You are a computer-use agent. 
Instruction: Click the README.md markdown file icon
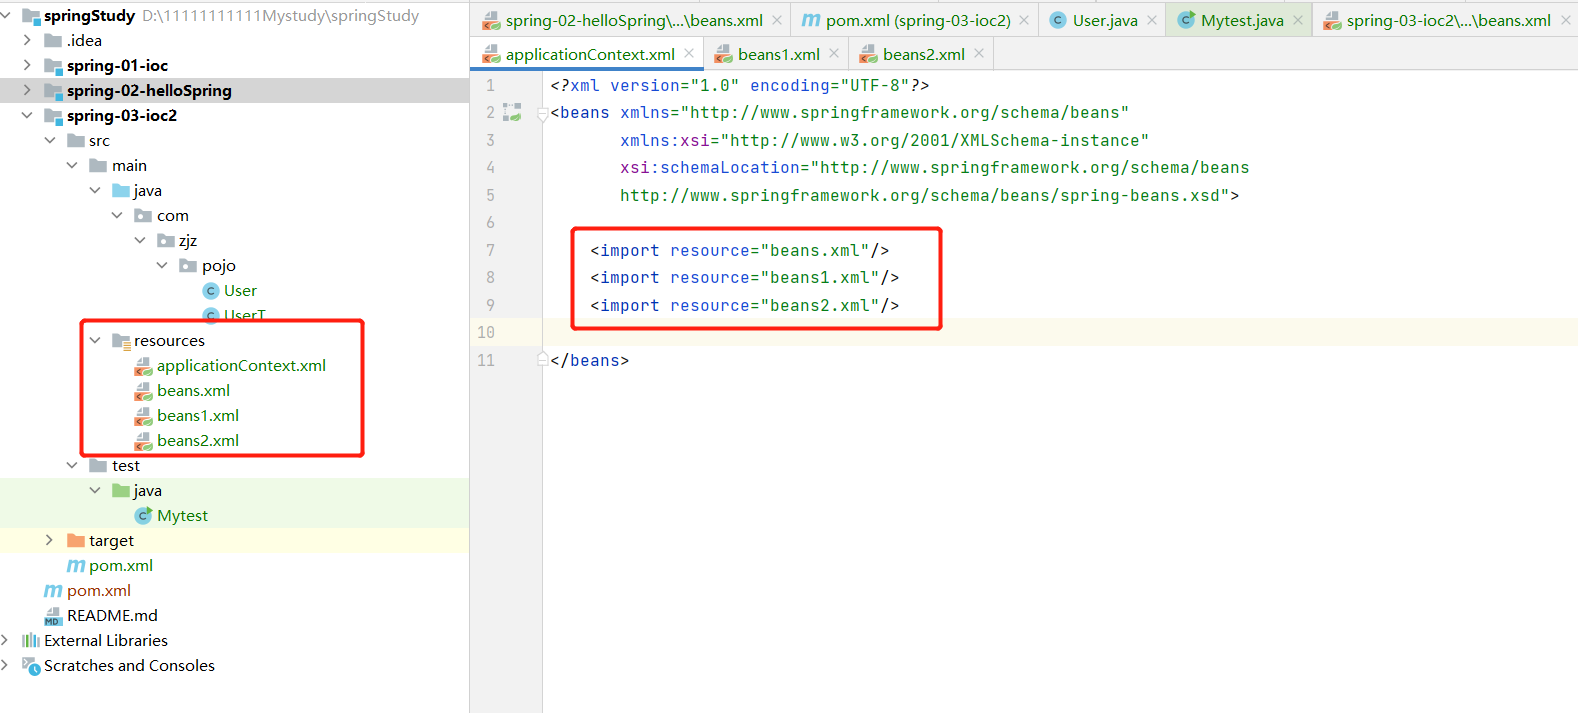click(x=53, y=616)
